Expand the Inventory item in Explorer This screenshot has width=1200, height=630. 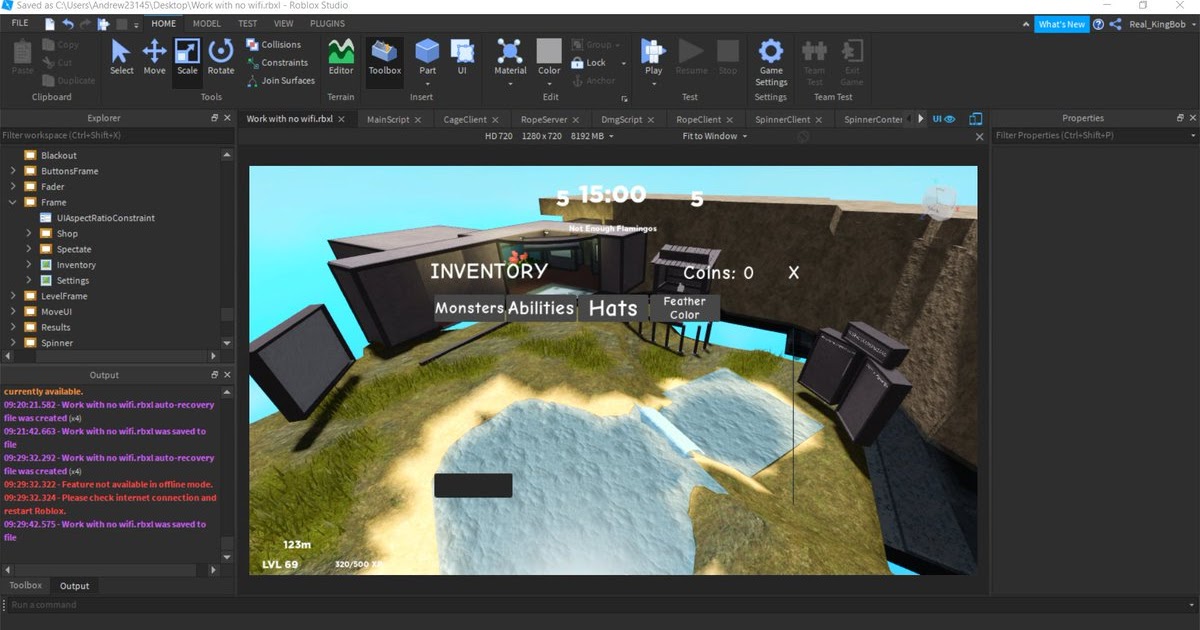pyautogui.click(x=29, y=265)
